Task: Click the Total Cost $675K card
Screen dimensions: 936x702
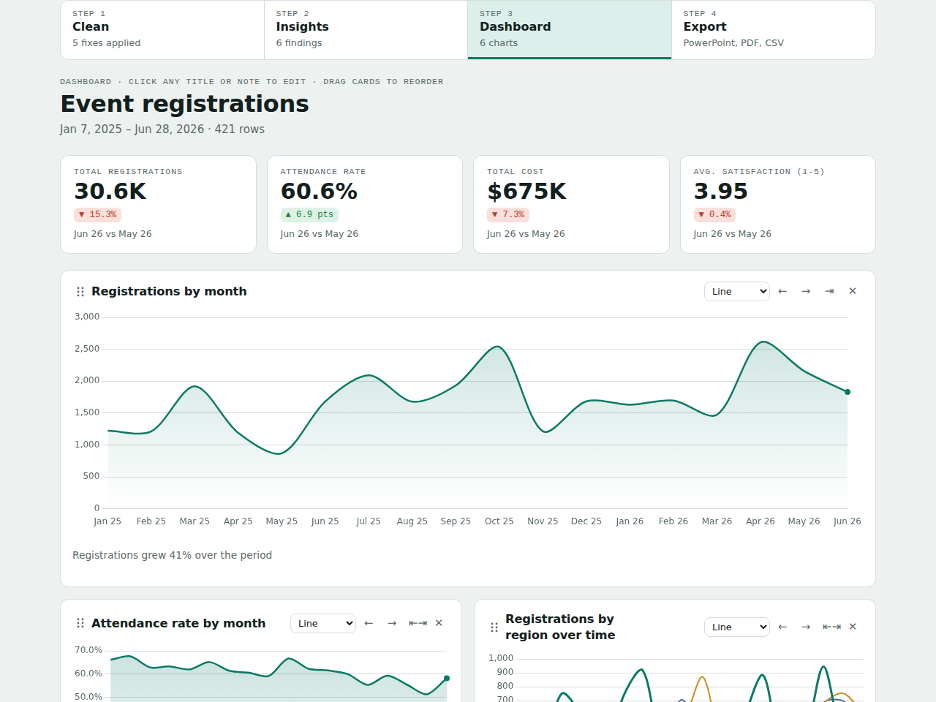Action: (571, 204)
